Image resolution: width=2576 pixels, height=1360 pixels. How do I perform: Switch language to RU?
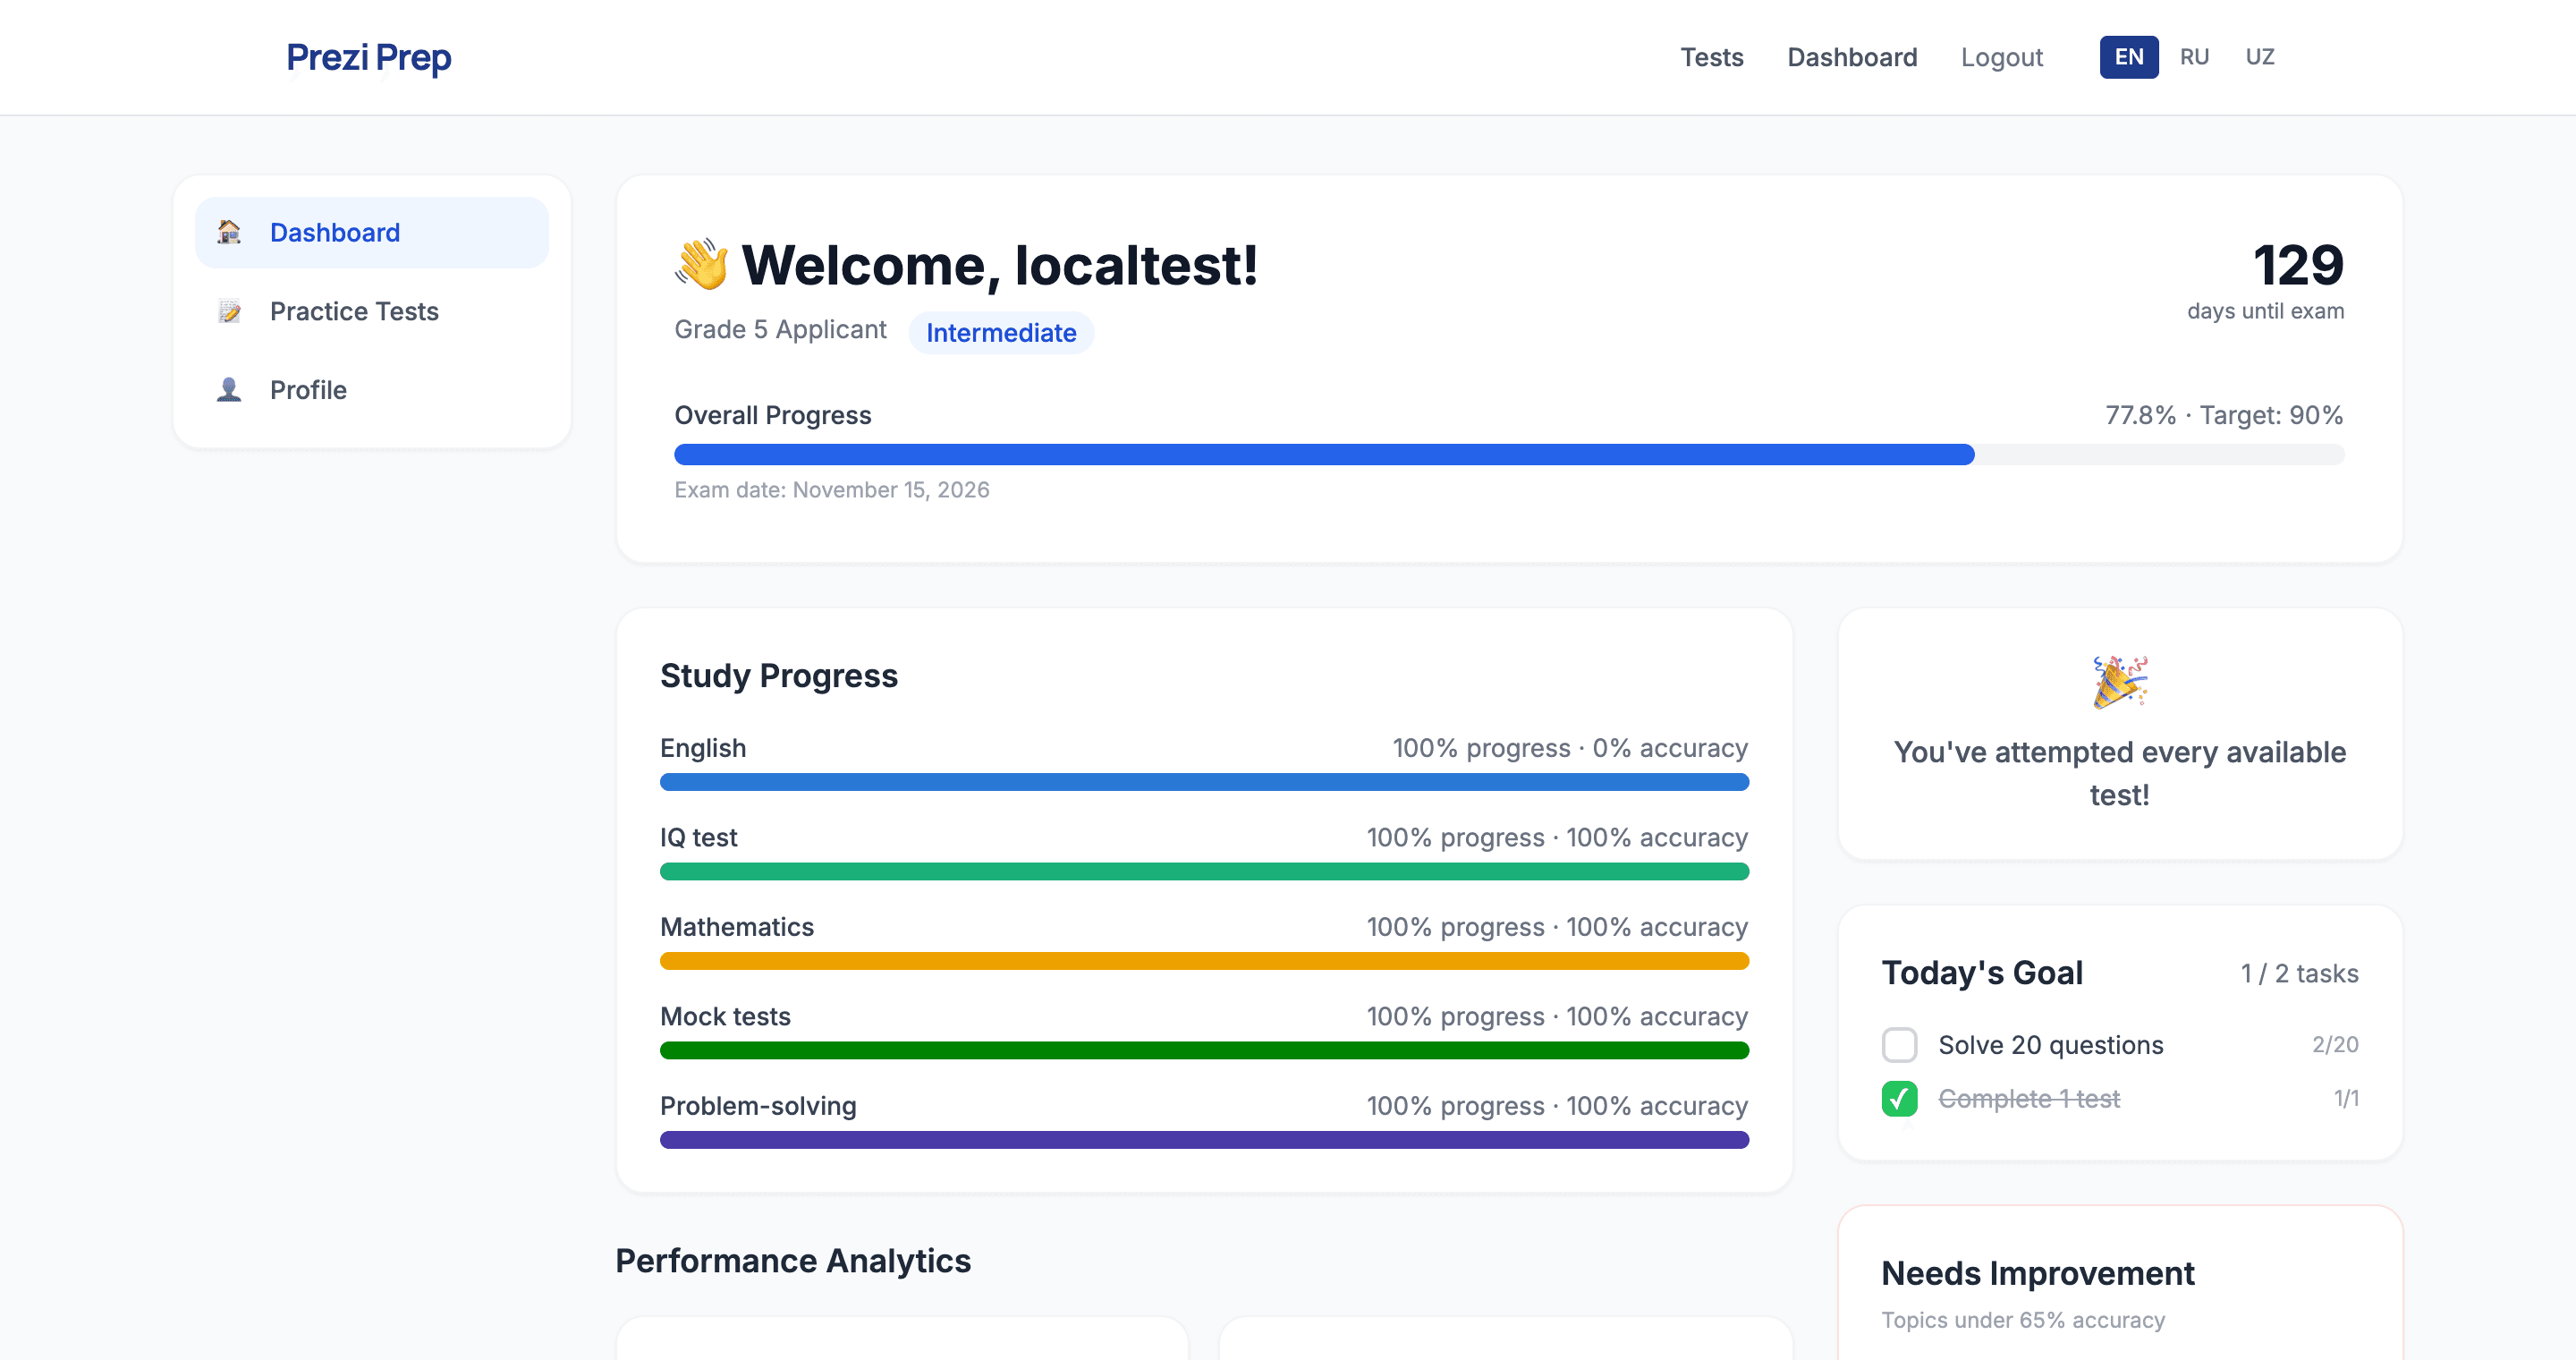[2194, 57]
